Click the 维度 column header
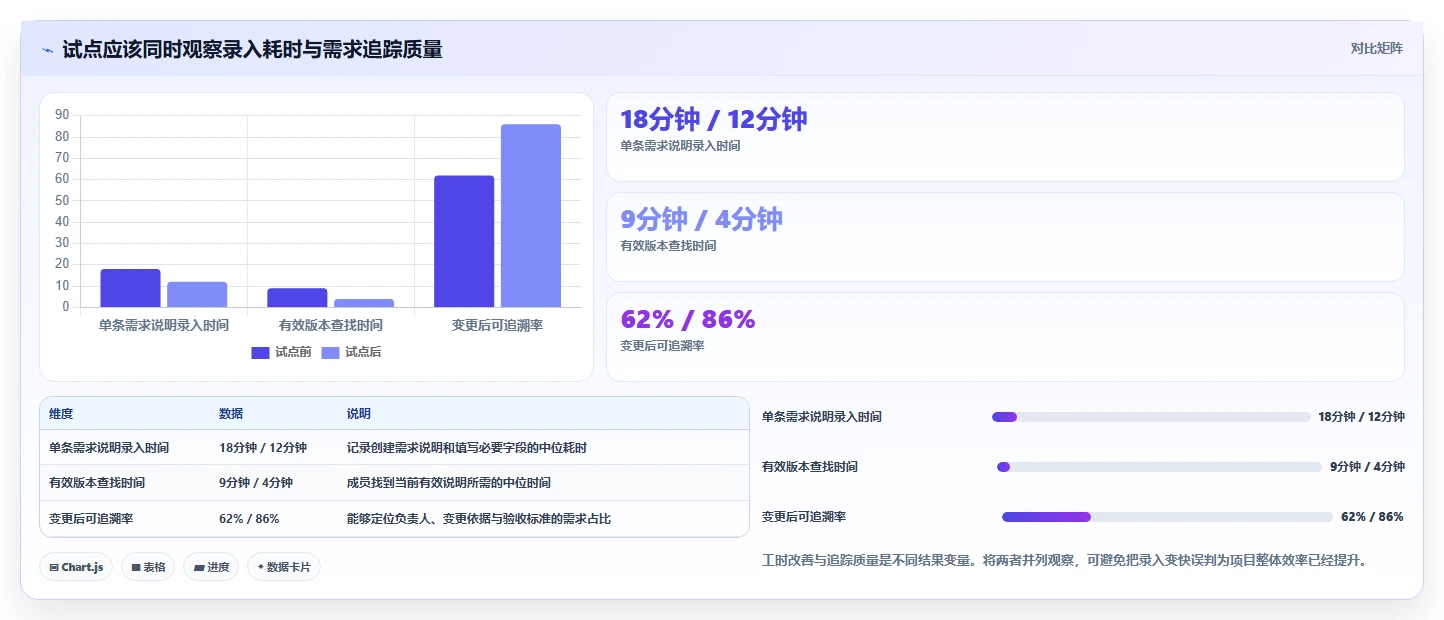Screen dimensions: 1444x620 [61, 414]
